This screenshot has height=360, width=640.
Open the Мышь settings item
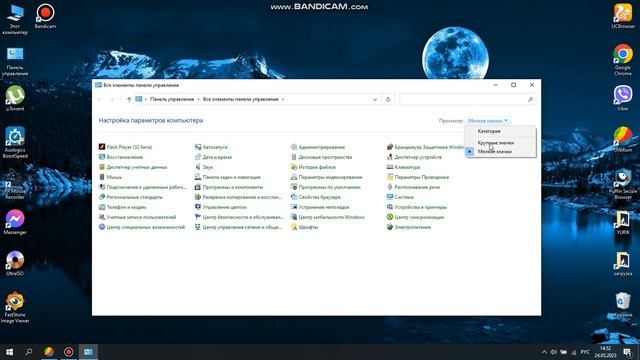click(110, 177)
